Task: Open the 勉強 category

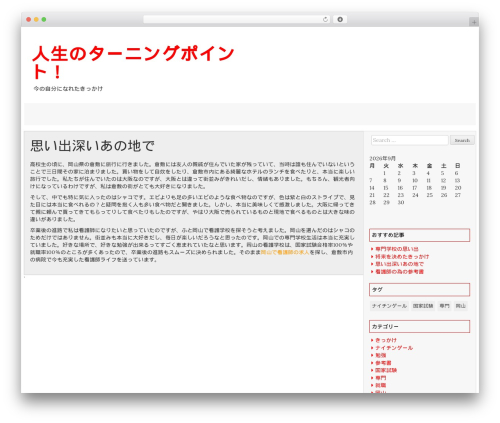Action: pos(381,355)
